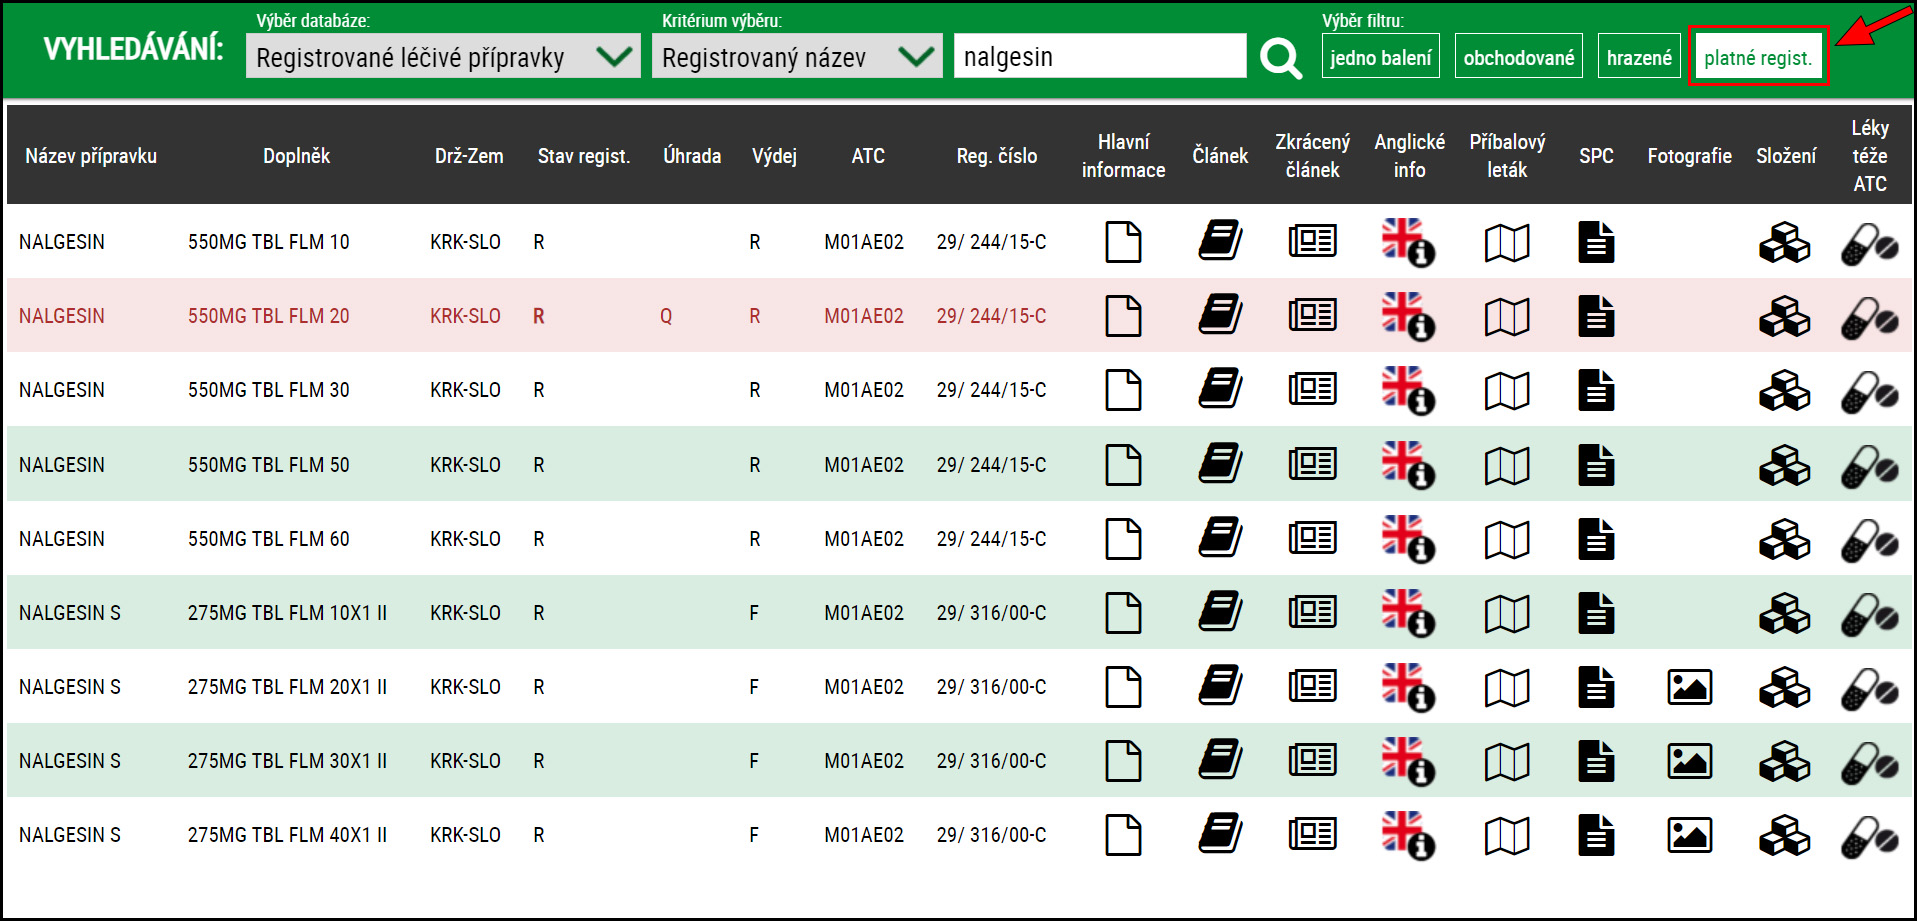Open Anglické info for NALGESIN S 10X1 II

pyautogui.click(x=1408, y=613)
